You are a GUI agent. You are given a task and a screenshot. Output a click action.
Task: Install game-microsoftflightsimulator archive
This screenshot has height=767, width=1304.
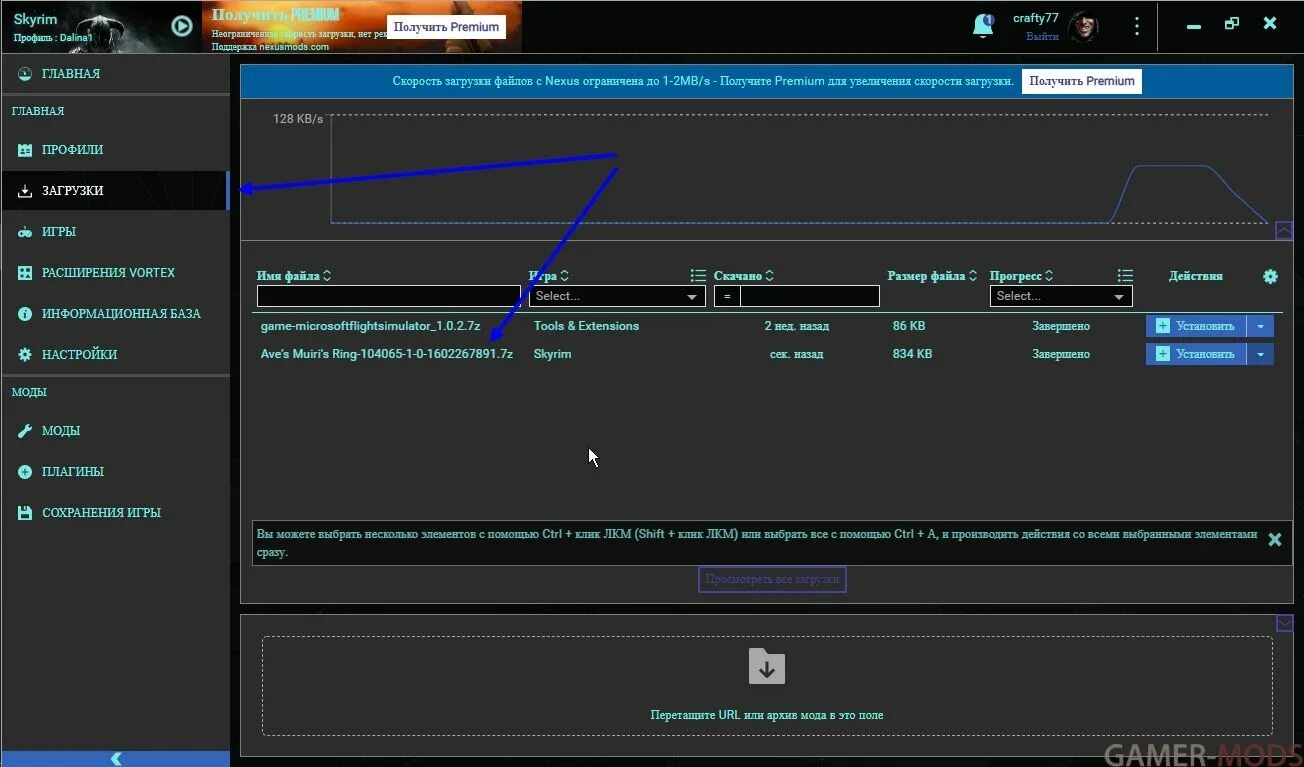click(1196, 326)
